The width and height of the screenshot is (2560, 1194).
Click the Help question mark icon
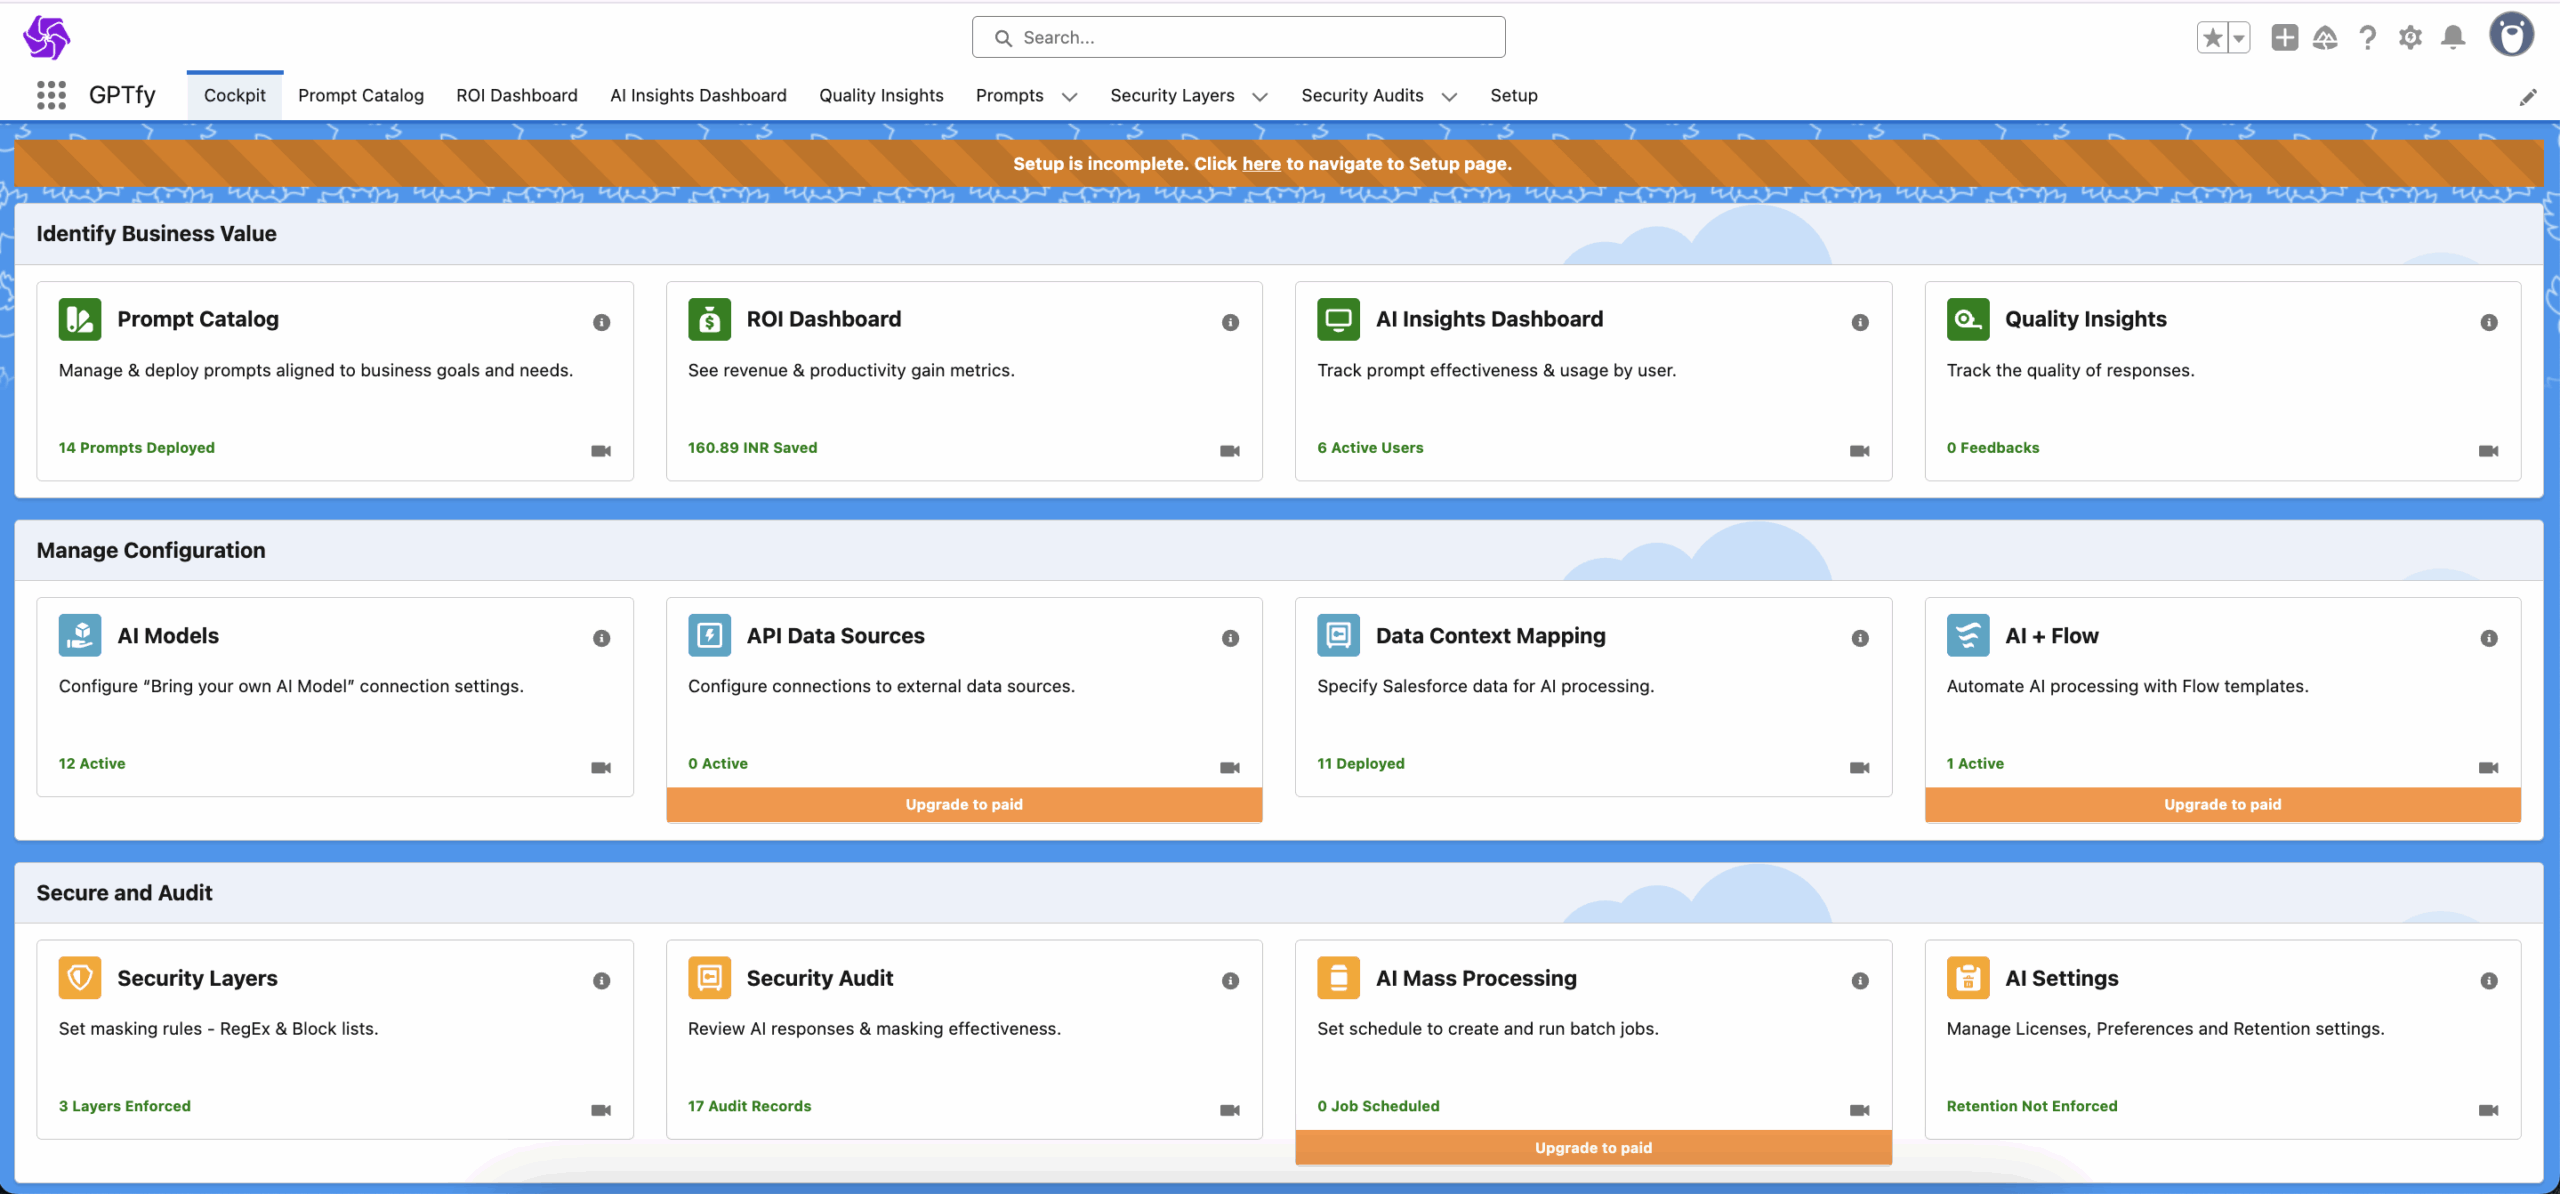2367,37
